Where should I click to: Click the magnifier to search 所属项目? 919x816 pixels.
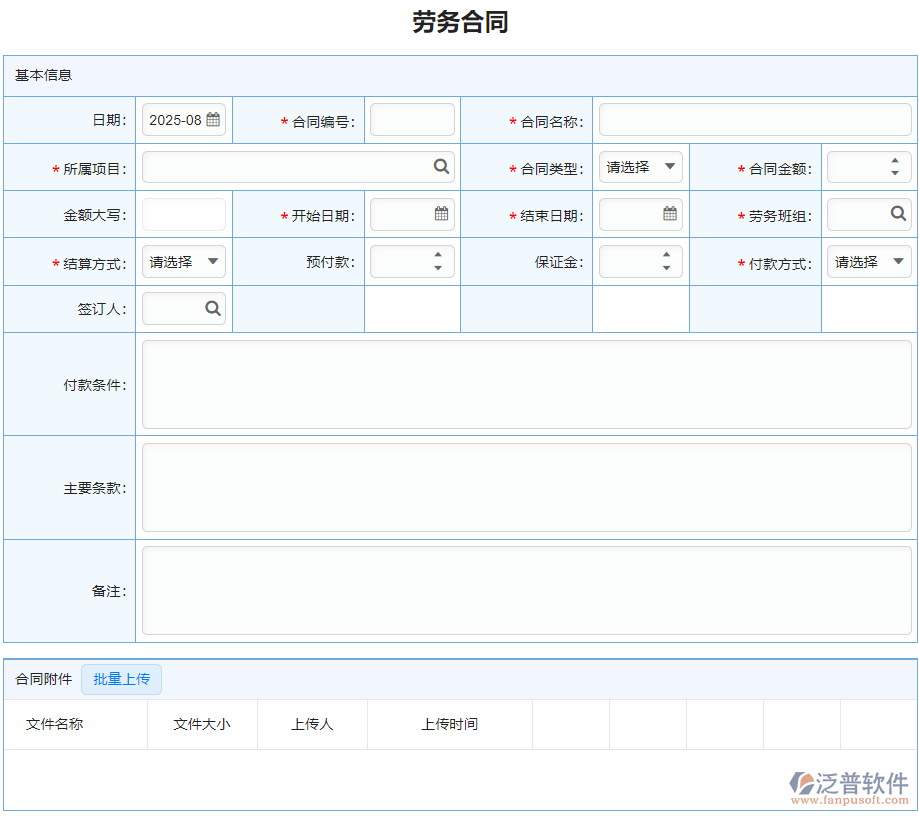[441, 166]
